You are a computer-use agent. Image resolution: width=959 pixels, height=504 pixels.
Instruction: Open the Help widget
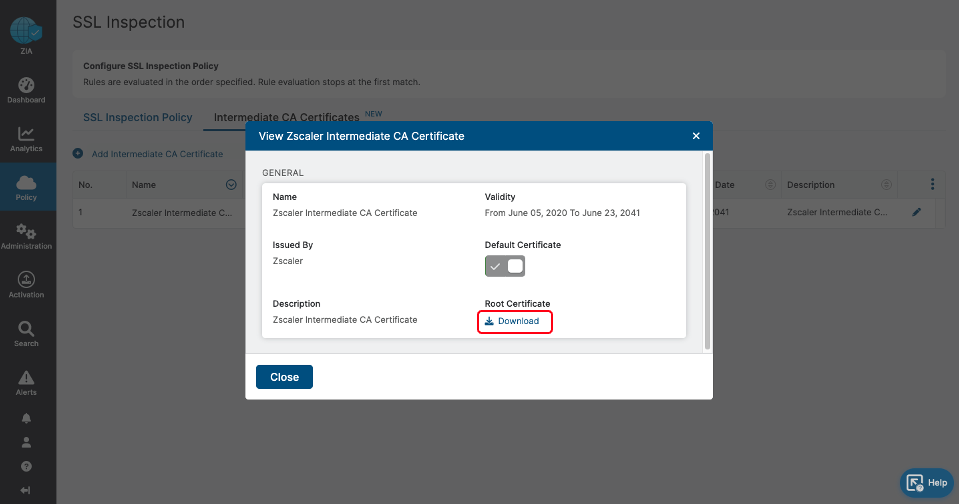(x=926, y=482)
